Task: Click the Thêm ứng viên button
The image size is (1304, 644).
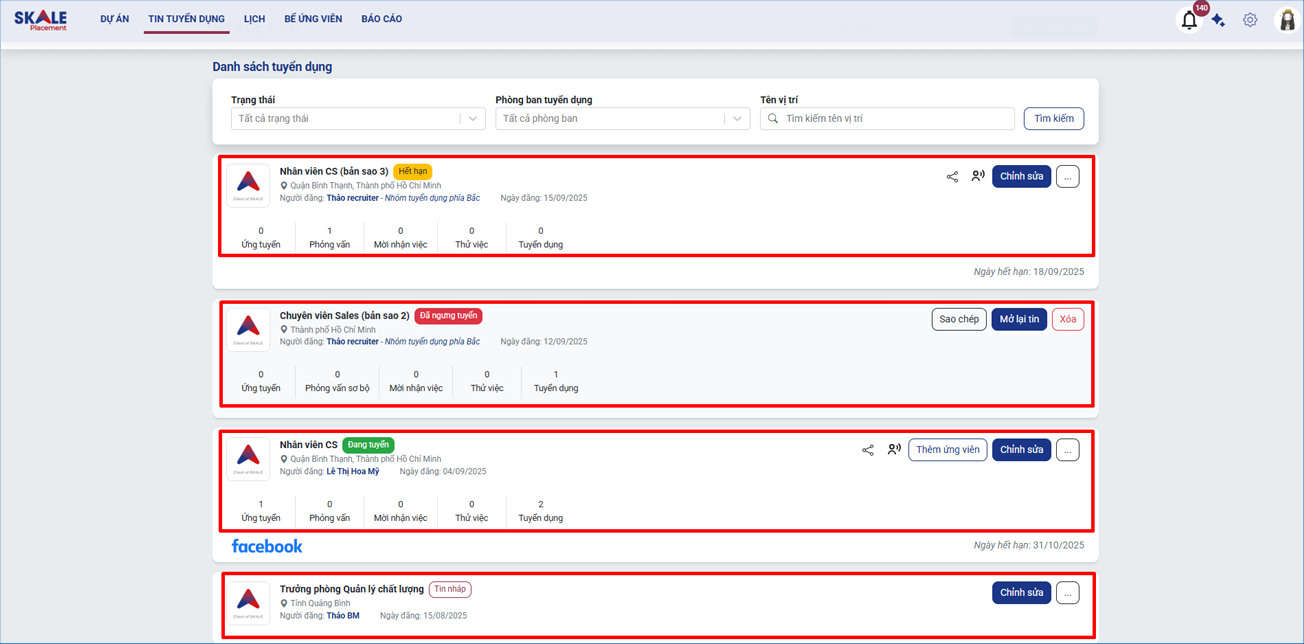Action: [x=947, y=450]
